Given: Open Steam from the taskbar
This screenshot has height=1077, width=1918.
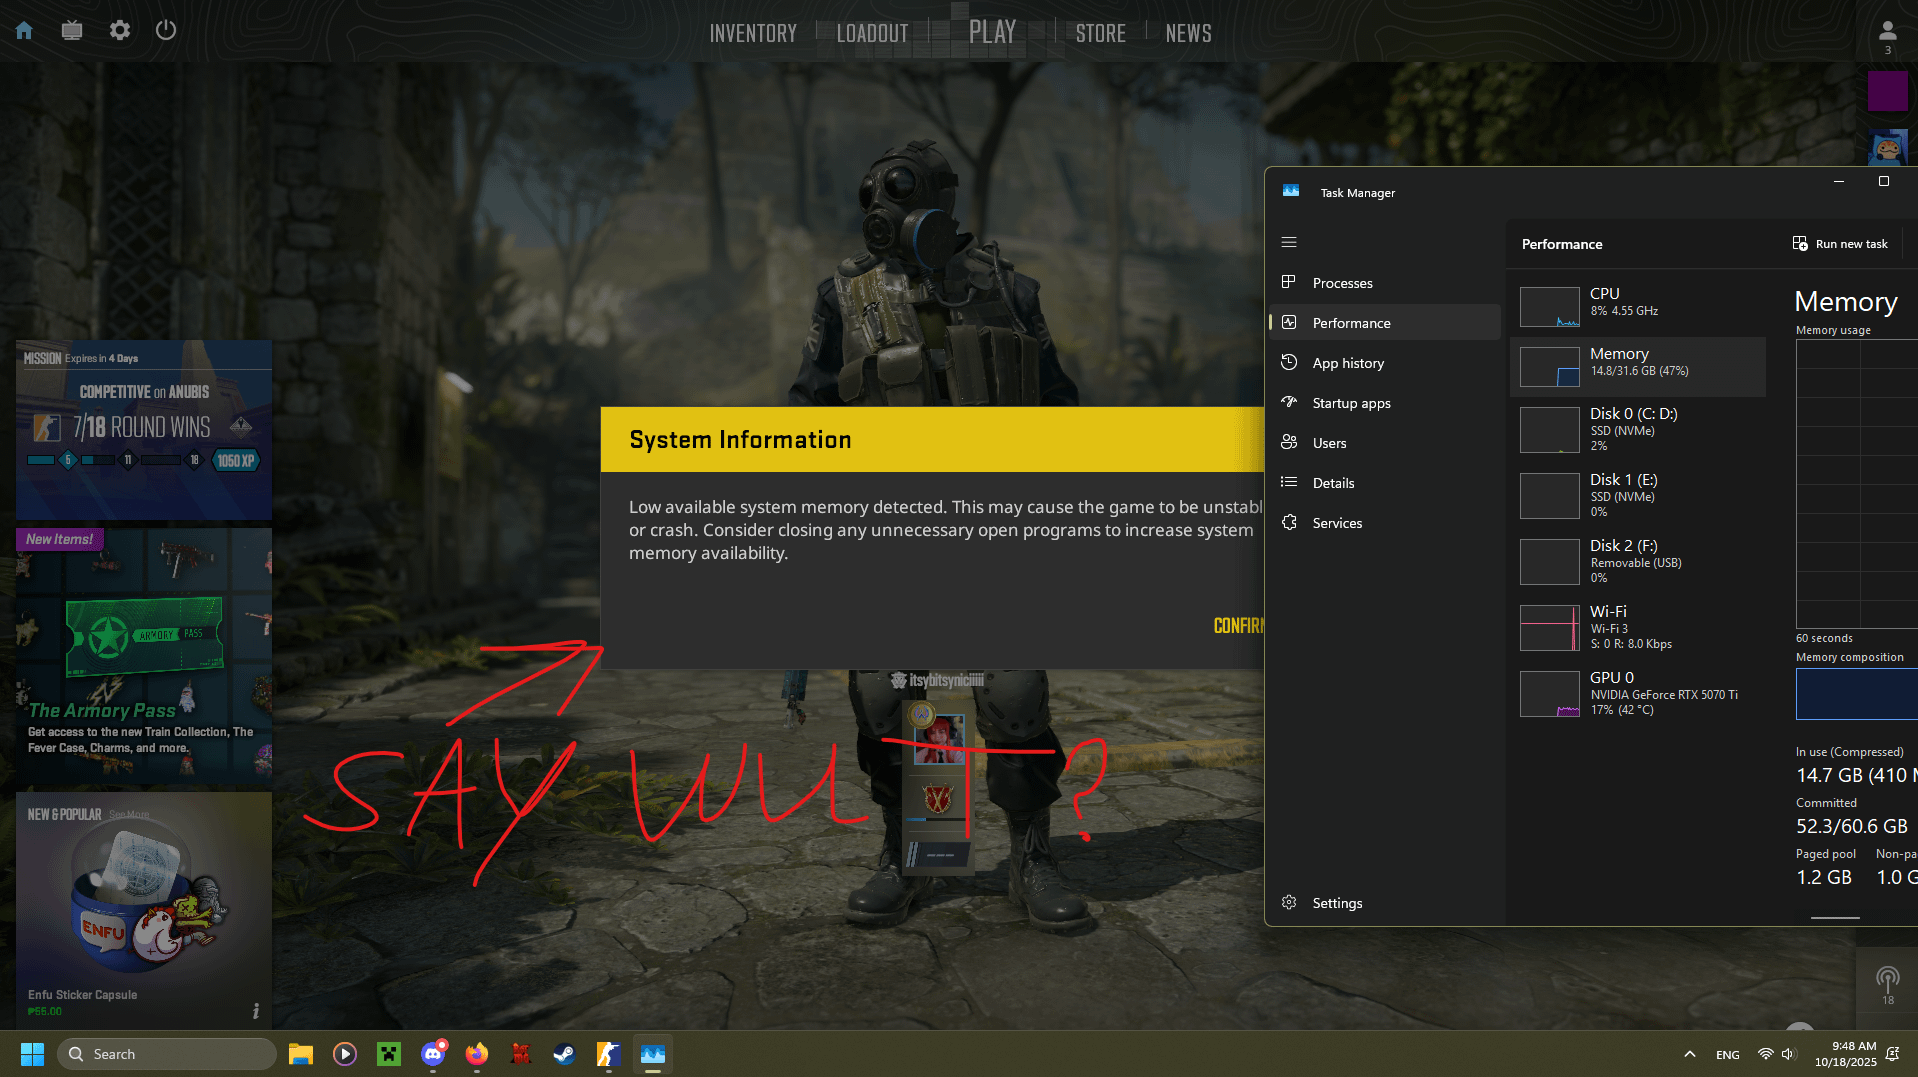Looking at the screenshot, I should (x=565, y=1054).
